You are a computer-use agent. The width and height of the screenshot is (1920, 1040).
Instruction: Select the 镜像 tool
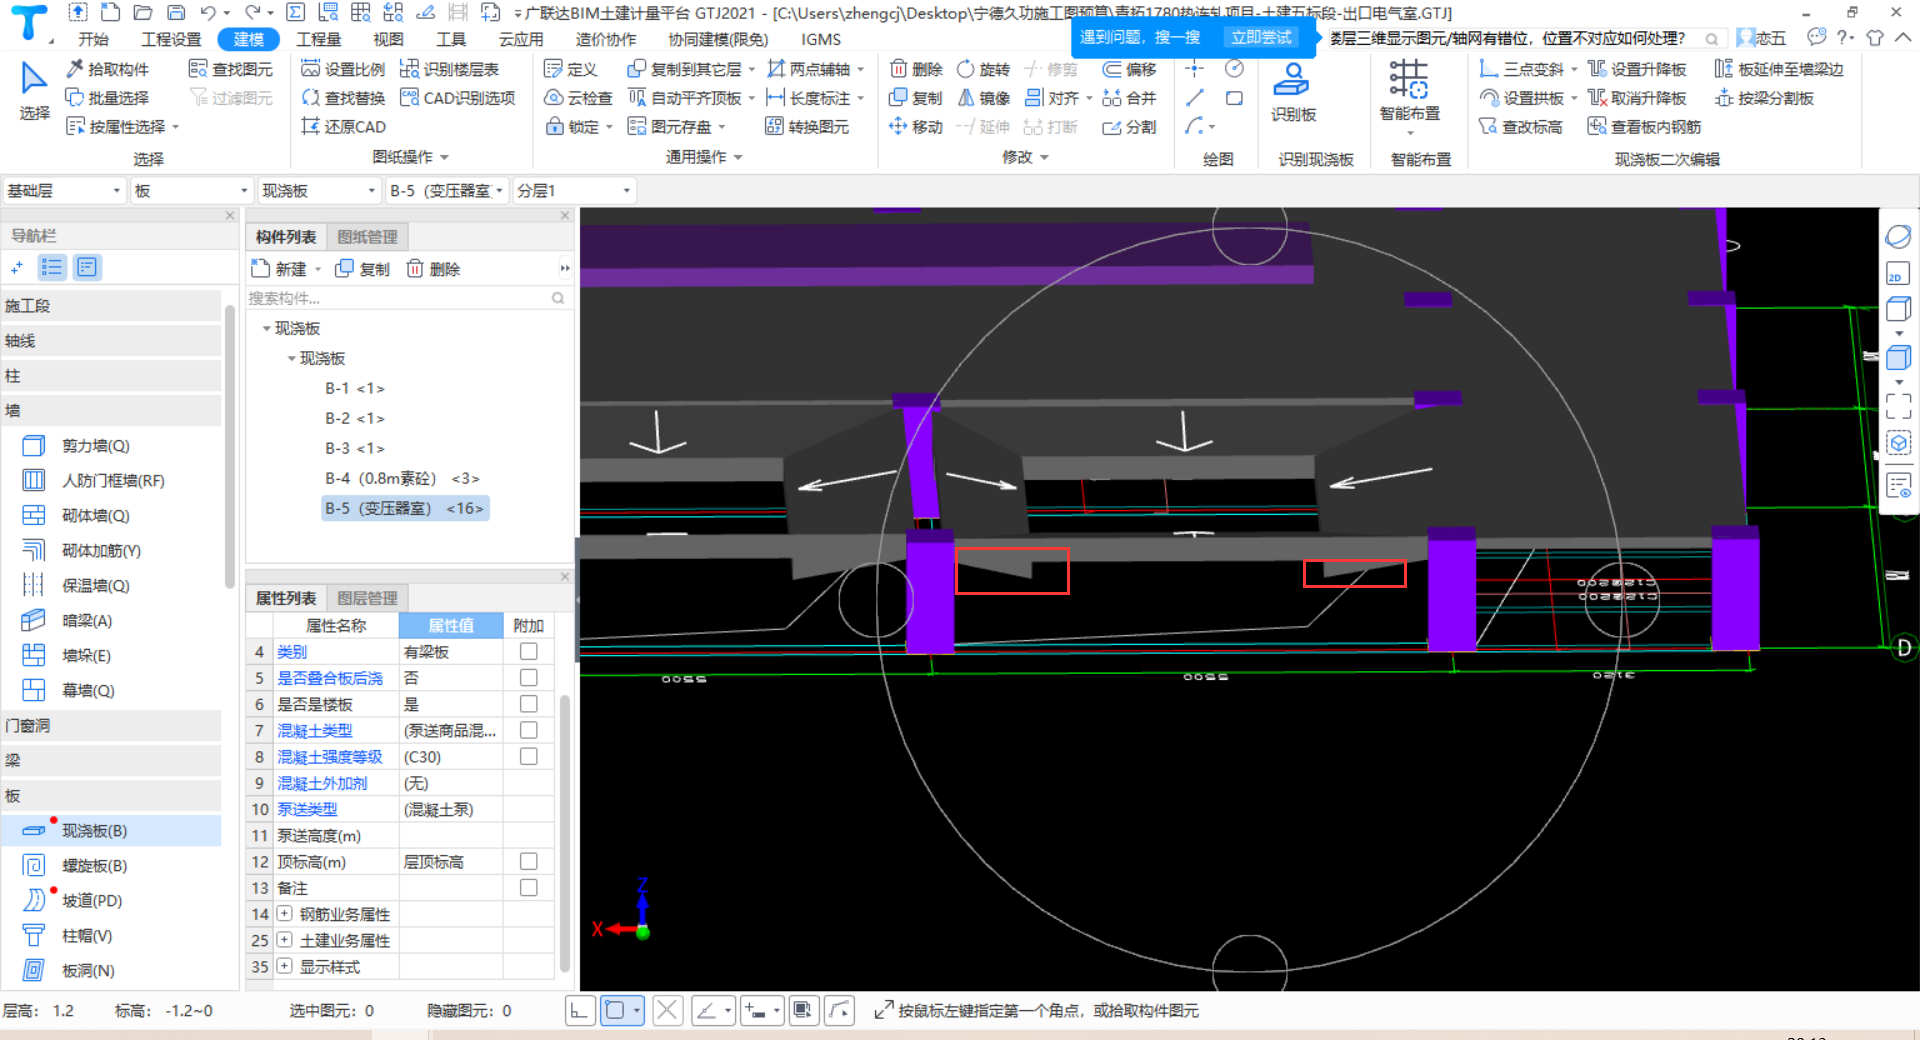[x=984, y=98]
